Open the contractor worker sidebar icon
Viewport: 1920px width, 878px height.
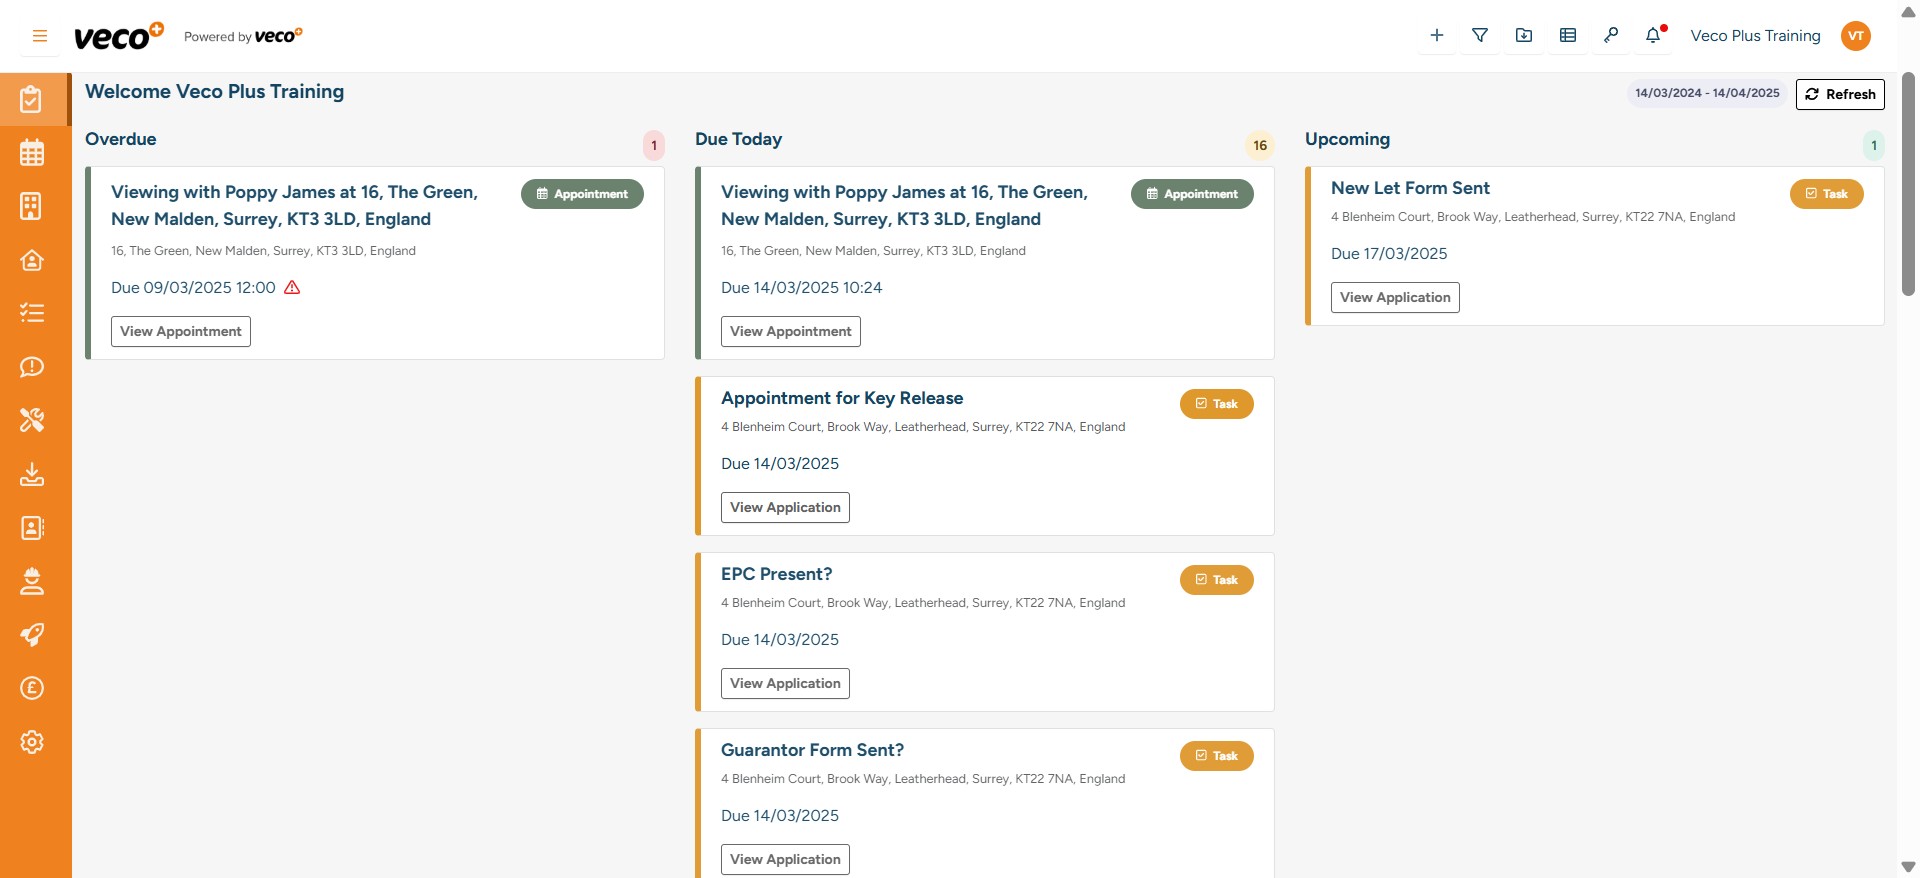click(32, 581)
